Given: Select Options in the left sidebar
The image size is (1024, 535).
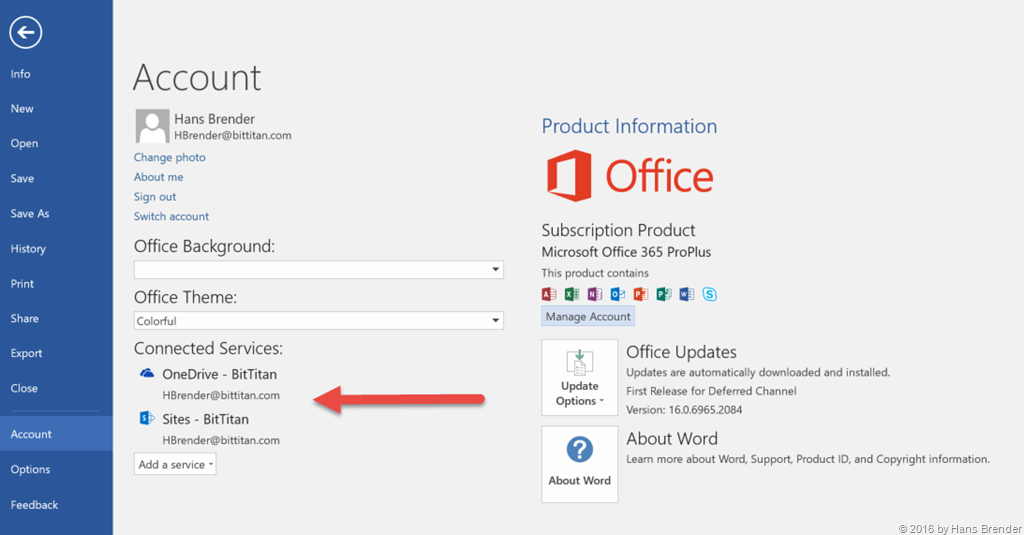Looking at the screenshot, I should [x=30, y=469].
